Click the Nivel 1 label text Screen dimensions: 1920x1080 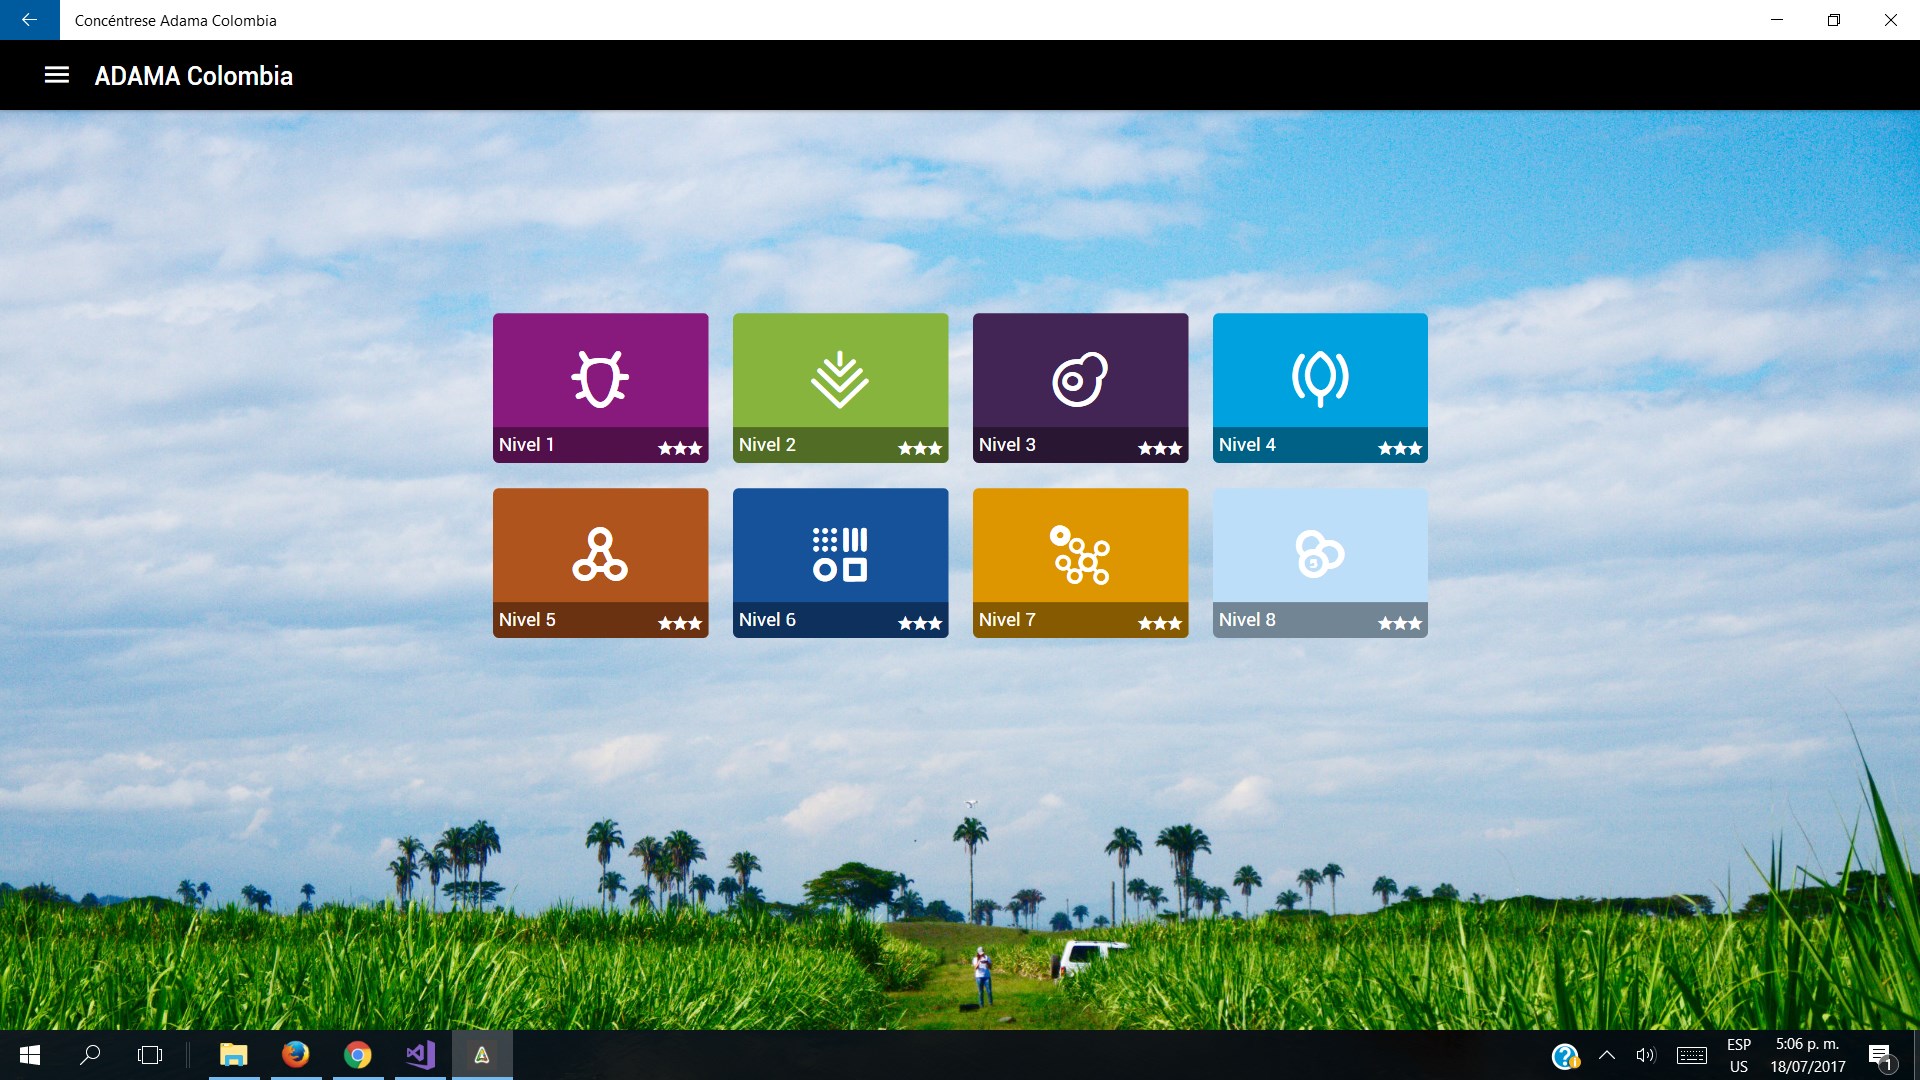526,445
